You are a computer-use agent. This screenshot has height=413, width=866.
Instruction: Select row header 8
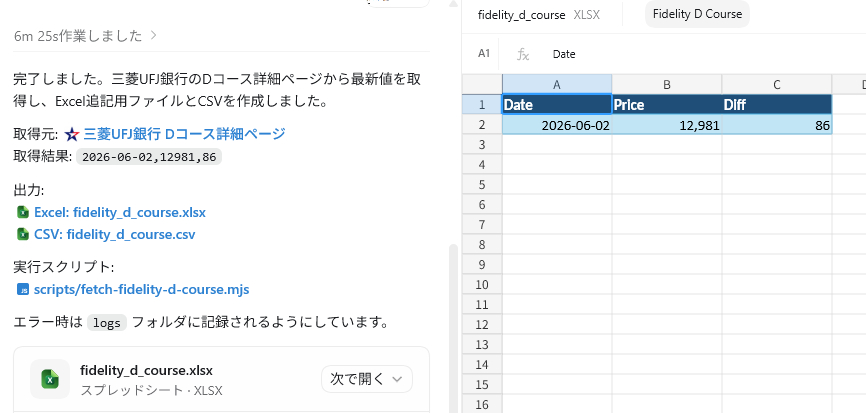pyautogui.click(x=482, y=245)
